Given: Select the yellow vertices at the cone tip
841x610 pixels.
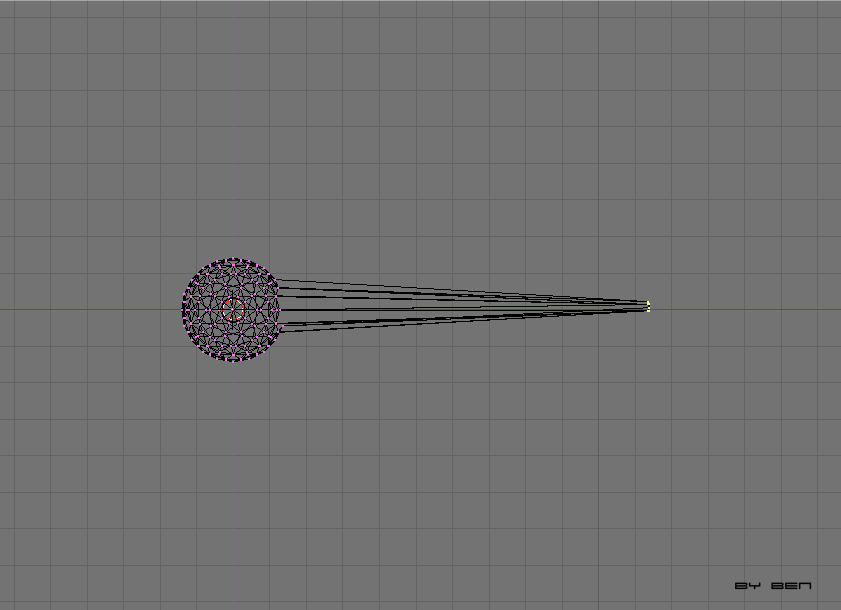Looking at the screenshot, I should [x=648, y=306].
